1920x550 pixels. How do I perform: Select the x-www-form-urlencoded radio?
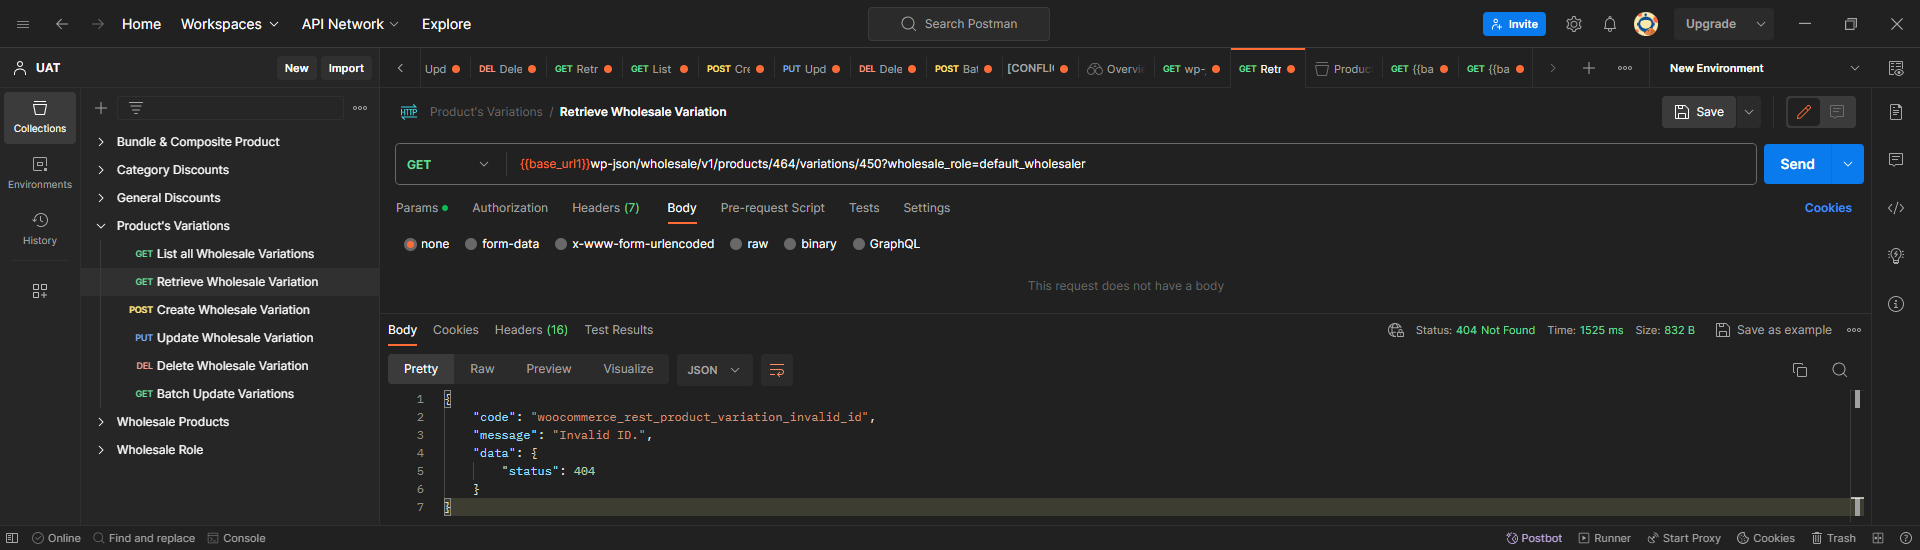[x=561, y=244]
